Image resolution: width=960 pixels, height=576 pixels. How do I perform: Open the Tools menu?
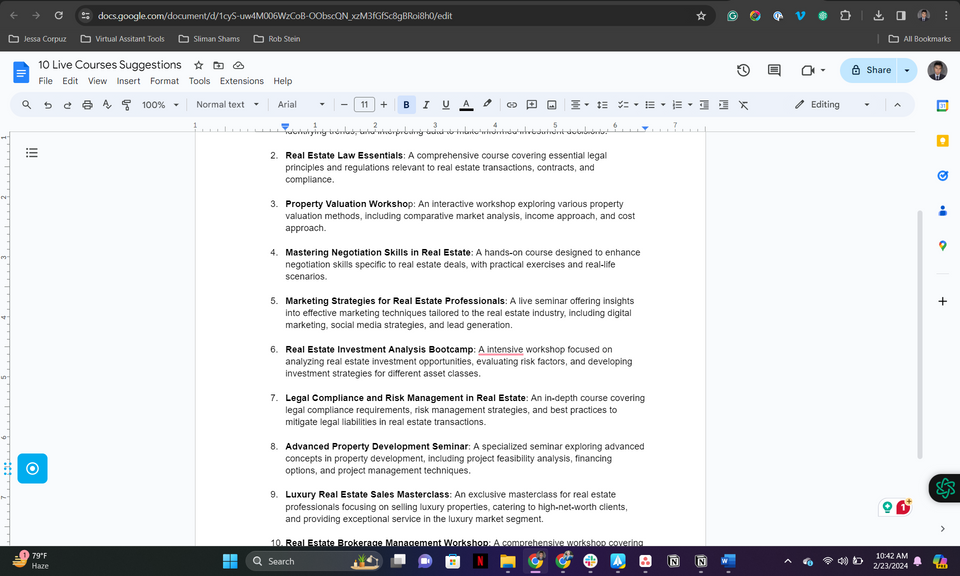click(199, 81)
